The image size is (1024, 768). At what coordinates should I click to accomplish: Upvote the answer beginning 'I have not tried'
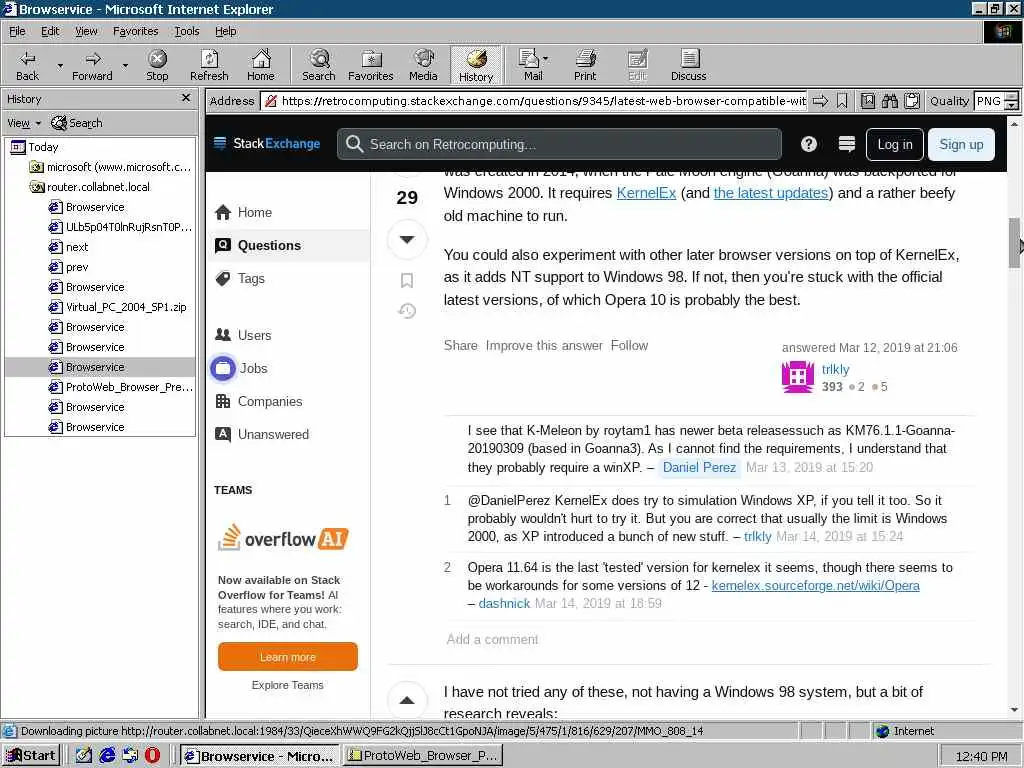[x=407, y=700]
